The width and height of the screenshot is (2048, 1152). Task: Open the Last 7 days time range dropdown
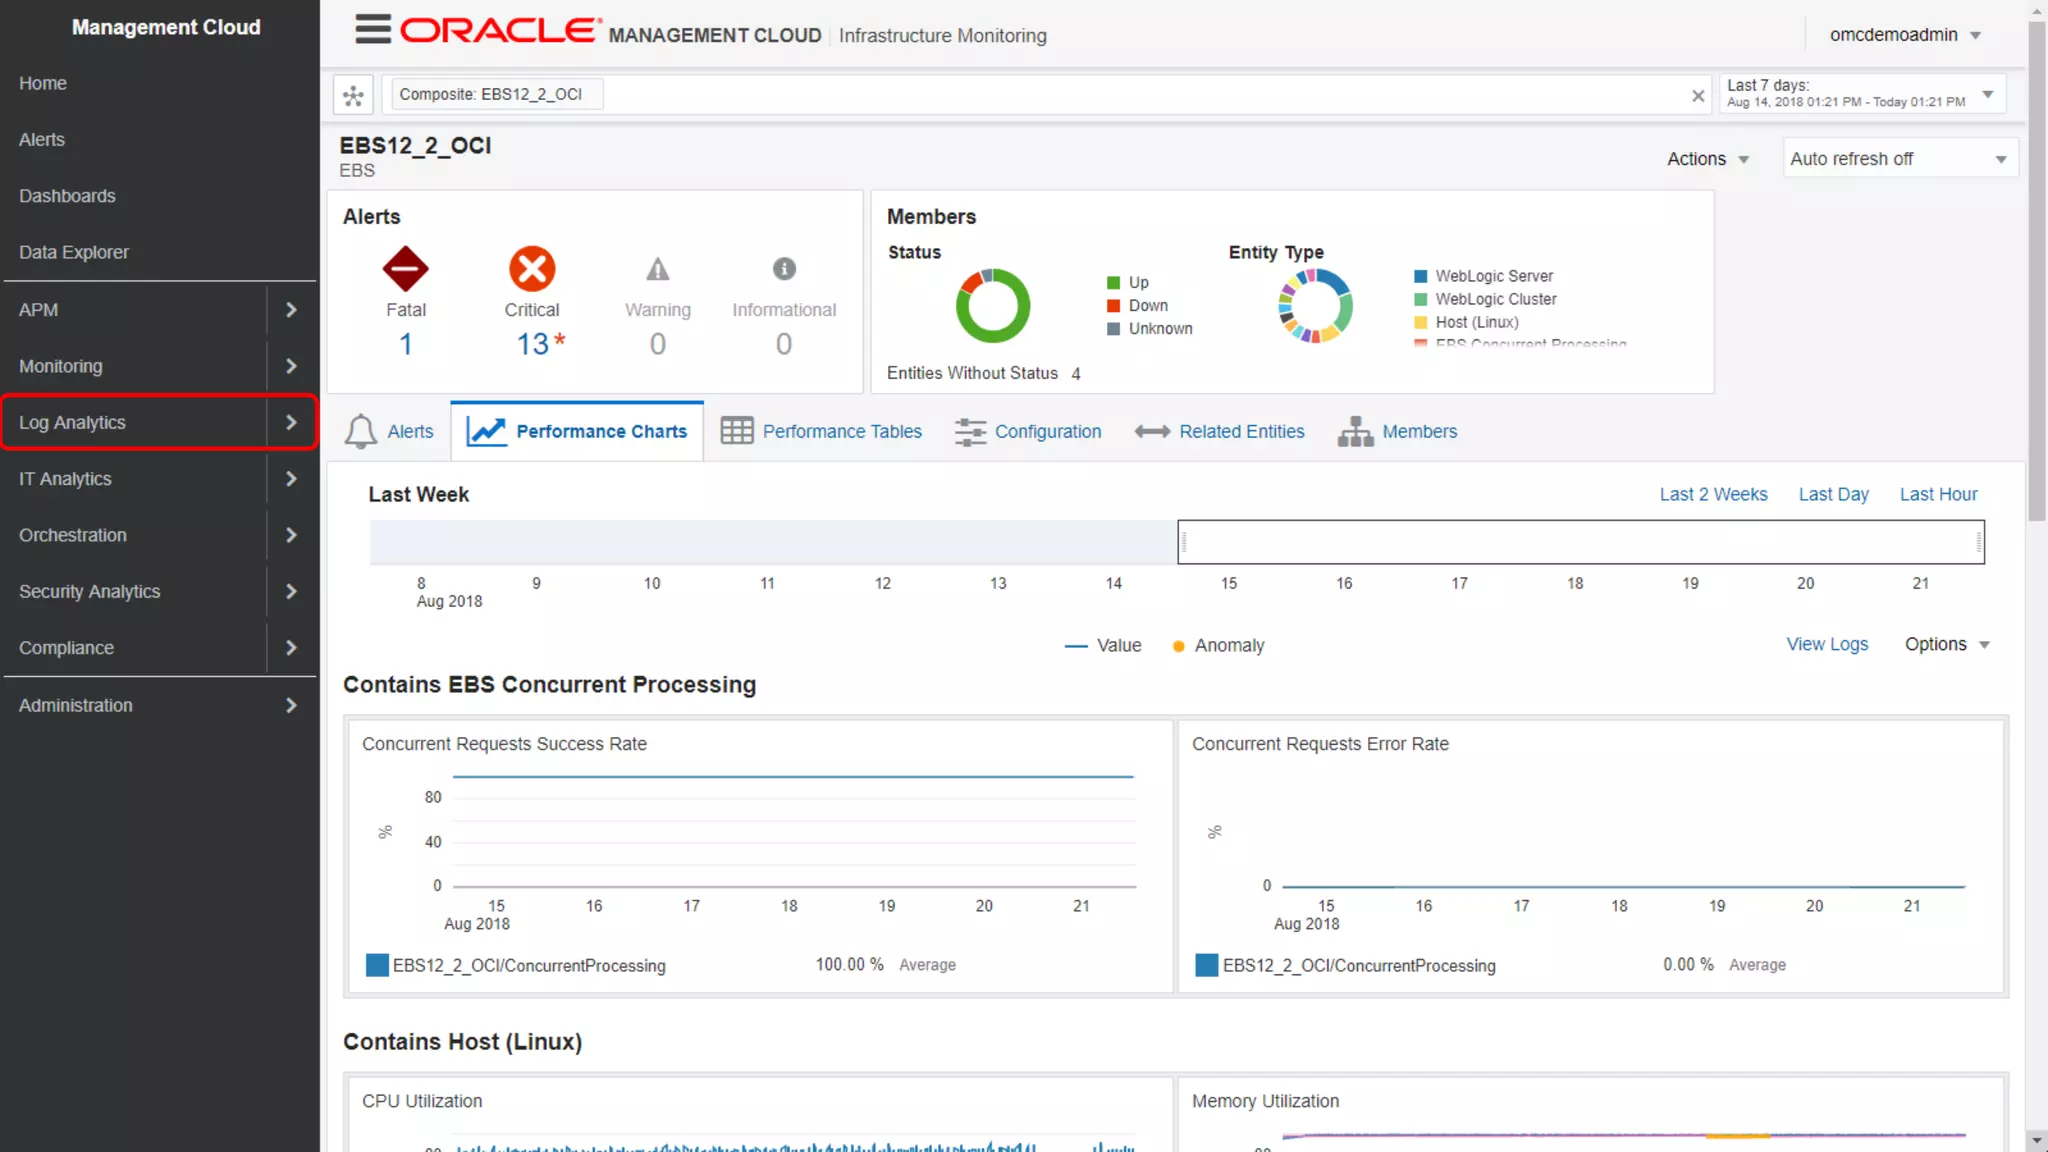1862,94
